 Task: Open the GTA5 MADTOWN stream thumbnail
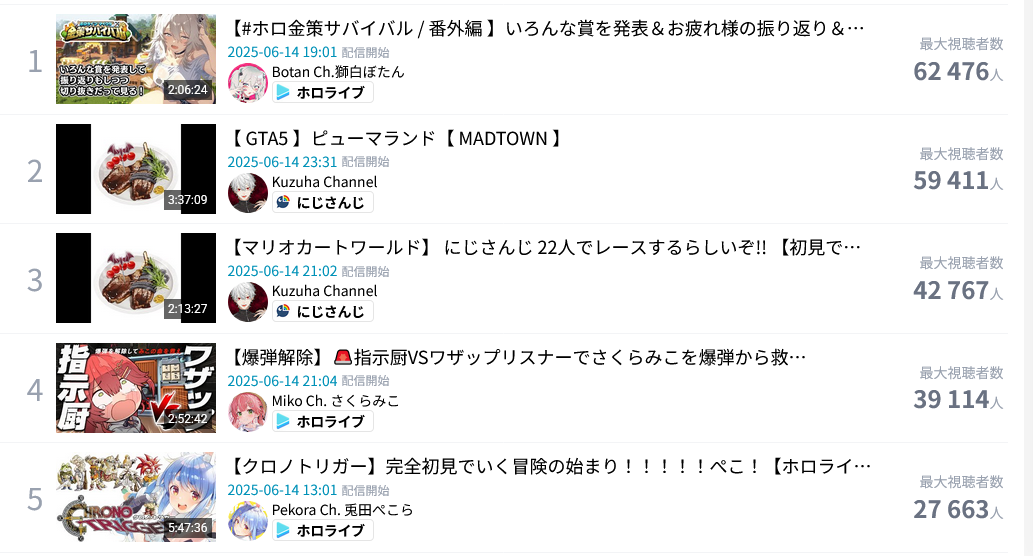136,169
